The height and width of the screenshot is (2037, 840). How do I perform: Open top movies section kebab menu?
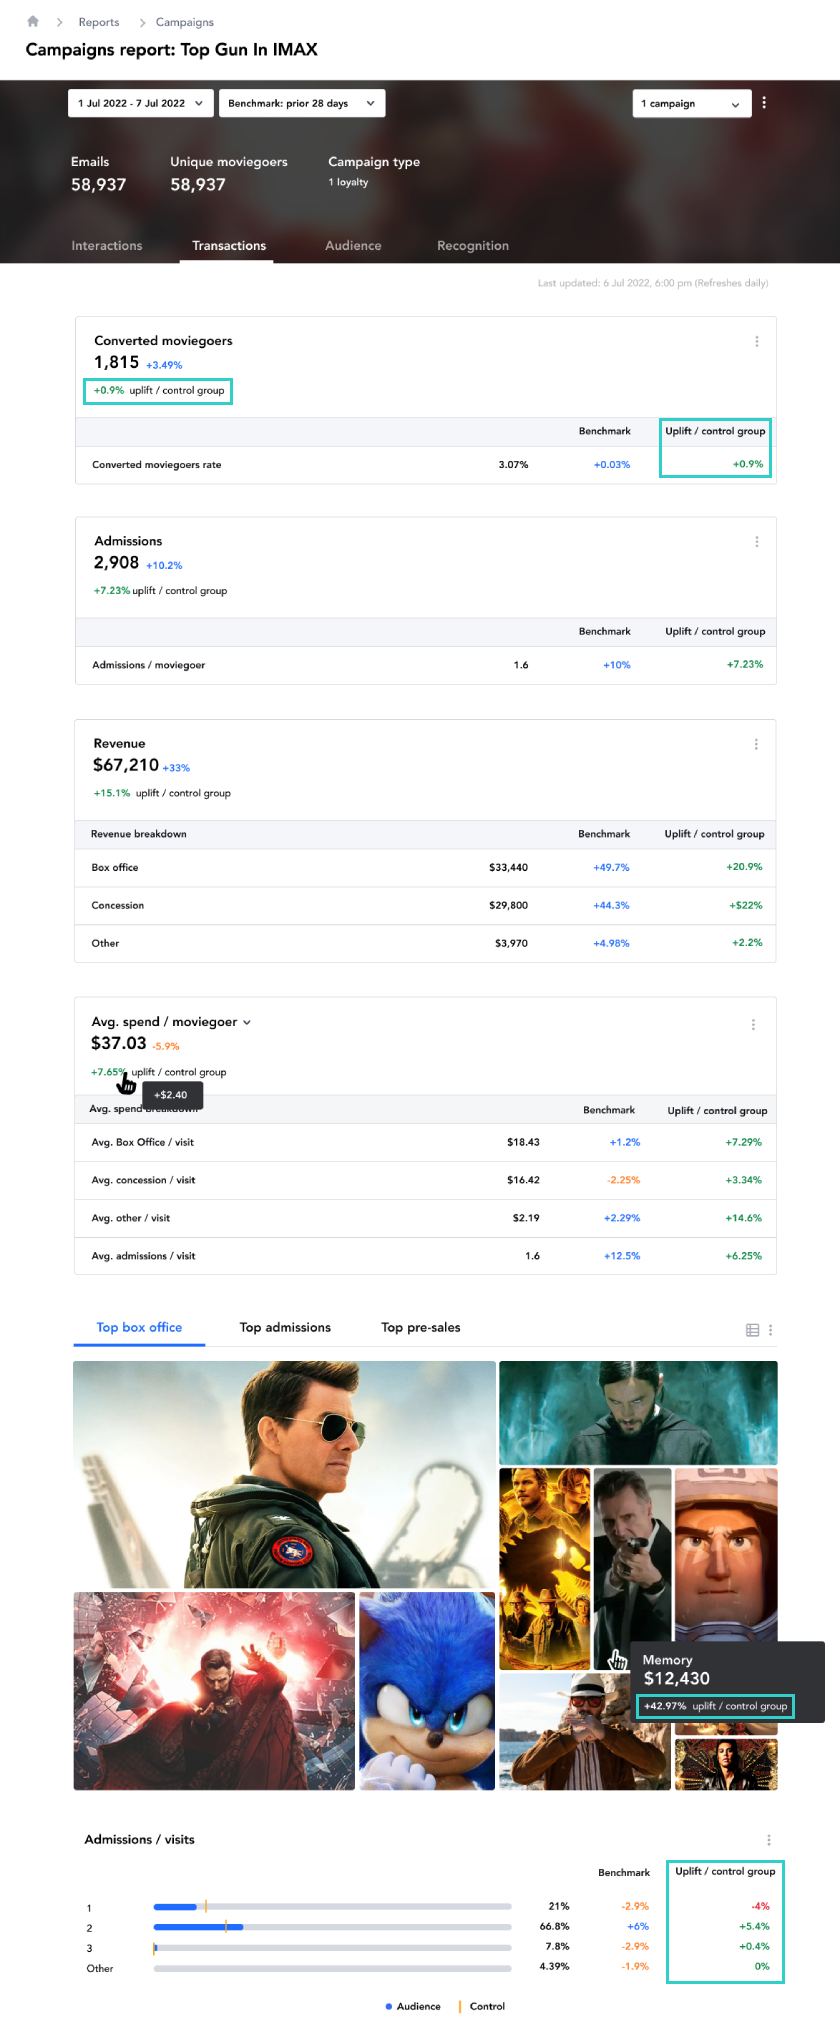(770, 1330)
